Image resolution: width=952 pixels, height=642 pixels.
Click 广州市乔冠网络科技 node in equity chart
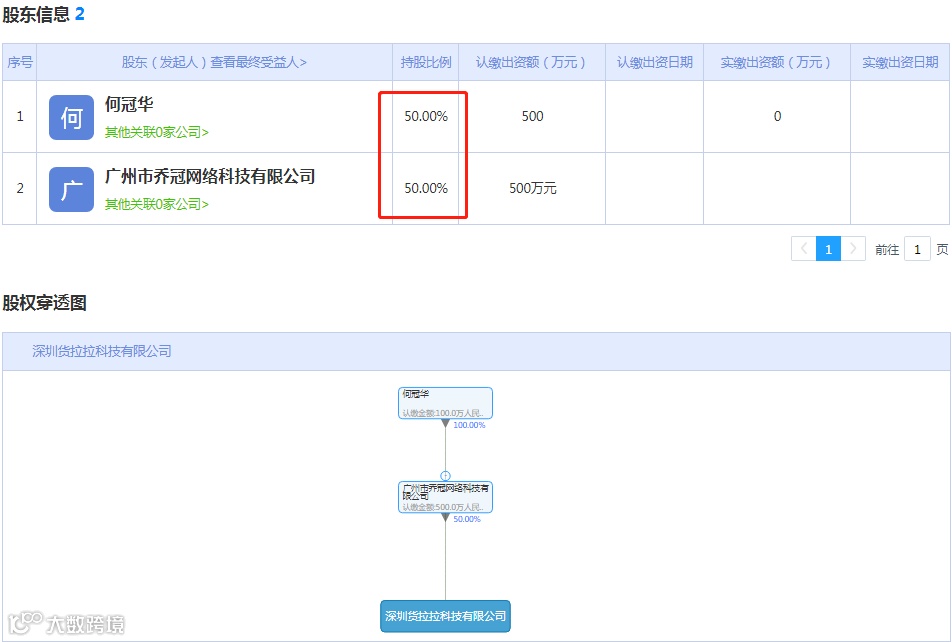[x=445, y=497]
